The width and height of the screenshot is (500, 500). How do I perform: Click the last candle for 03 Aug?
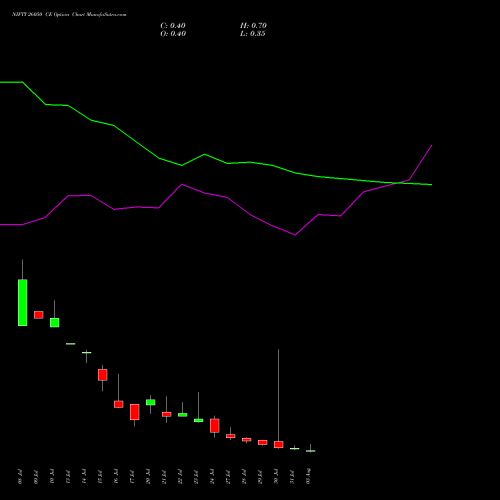point(311,451)
